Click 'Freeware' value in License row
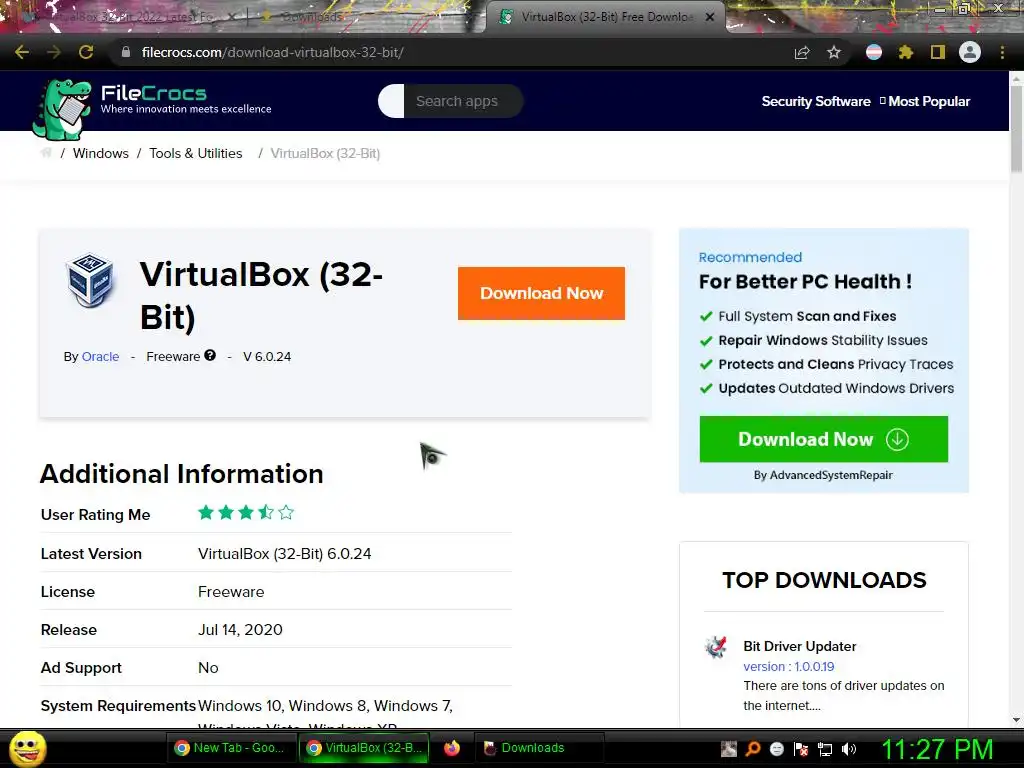The width and height of the screenshot is (1024, 768). pyautogui.click(x=231, y=592)
